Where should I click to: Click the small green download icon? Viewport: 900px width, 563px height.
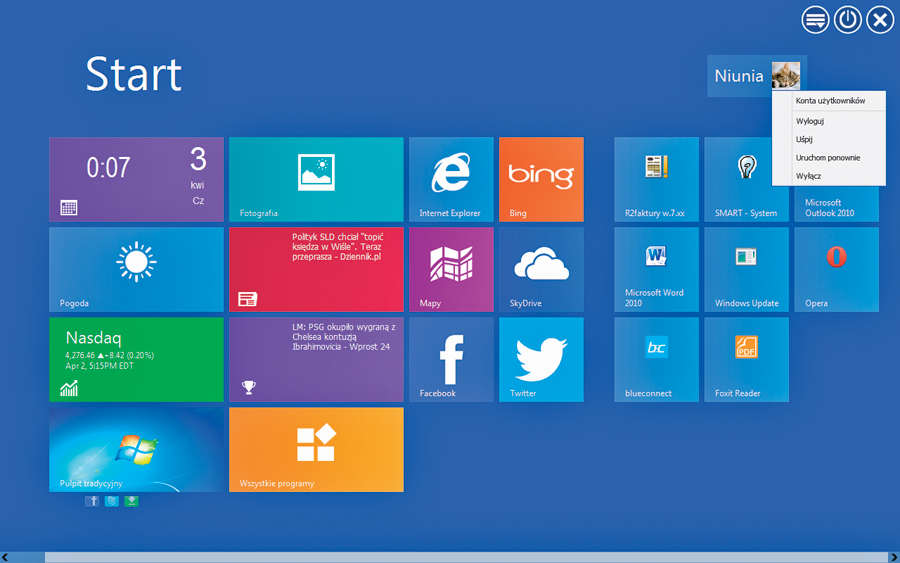131,501
